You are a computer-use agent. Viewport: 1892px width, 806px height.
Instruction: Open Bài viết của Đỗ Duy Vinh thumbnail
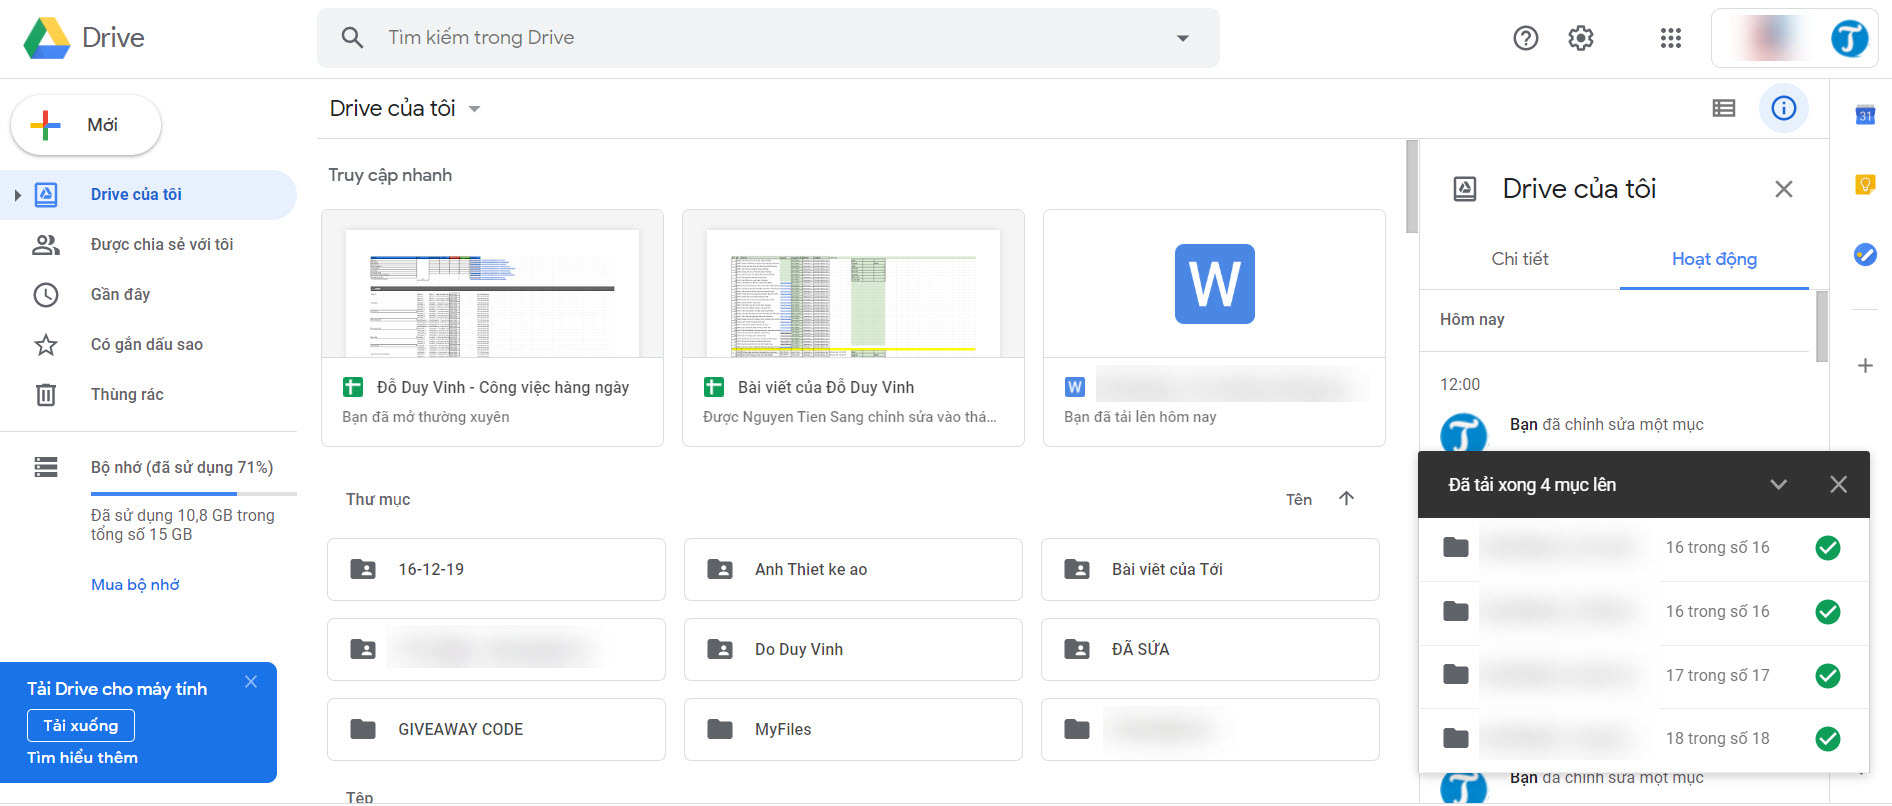(853, 284)
